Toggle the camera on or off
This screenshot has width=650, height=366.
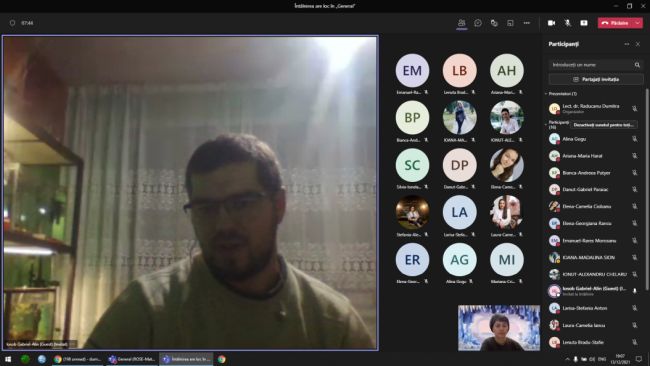[551, 23]
